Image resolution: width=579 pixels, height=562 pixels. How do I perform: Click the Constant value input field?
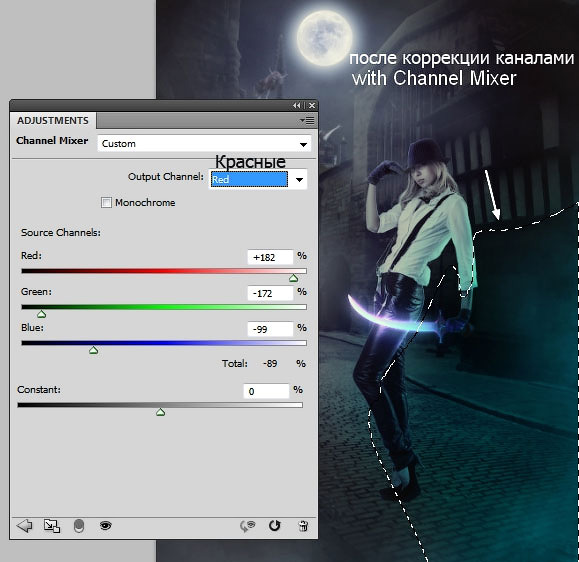pos(266,391)
